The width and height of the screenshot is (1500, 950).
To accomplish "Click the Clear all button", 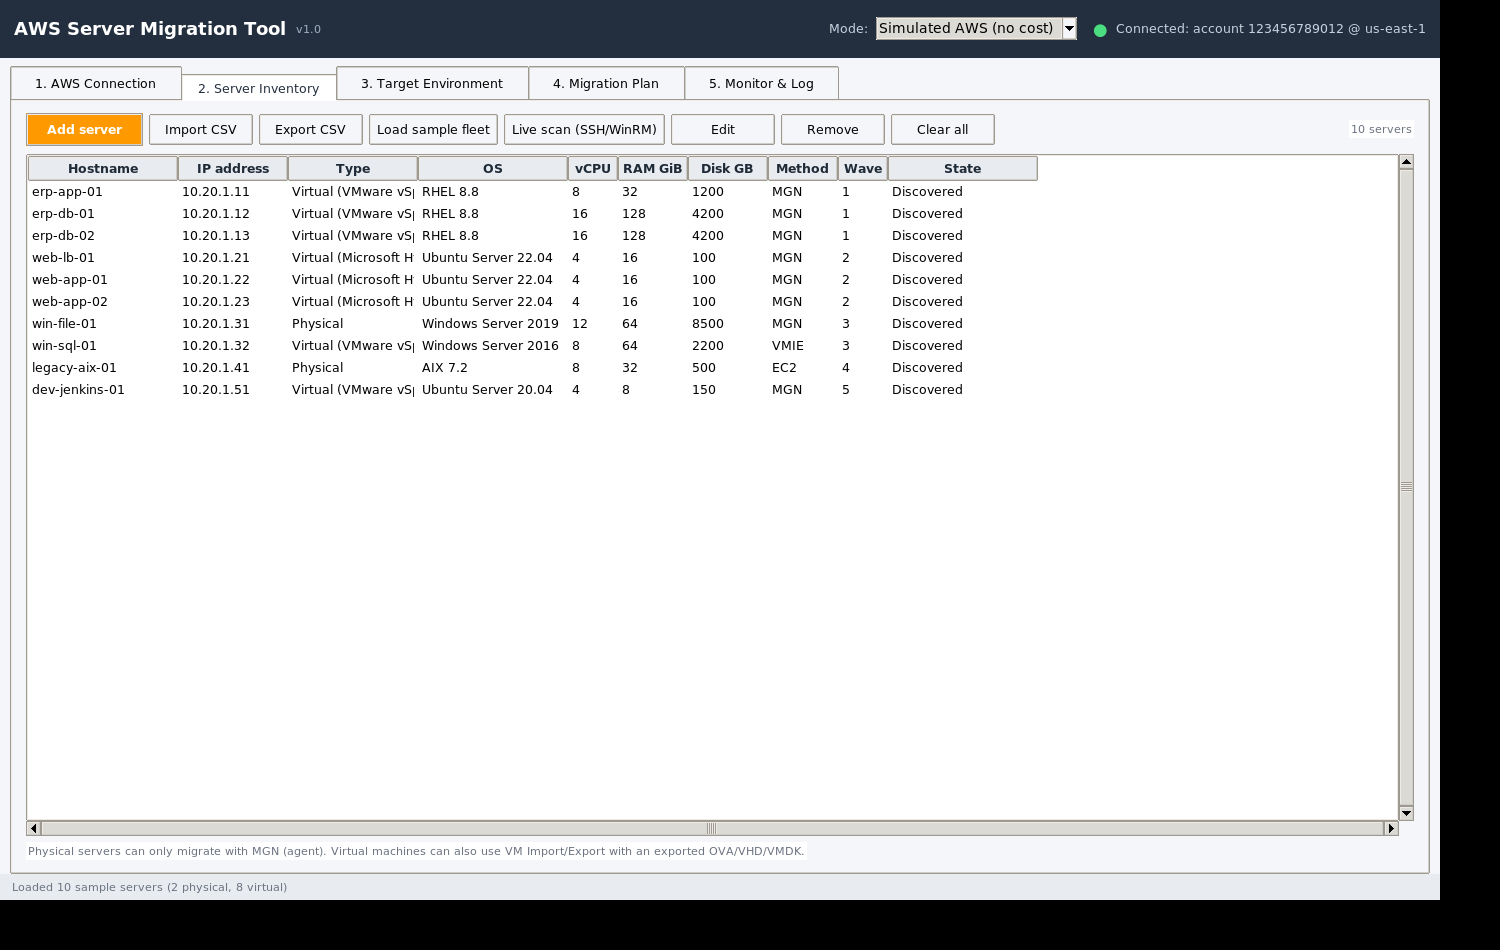I will point(943,129).
